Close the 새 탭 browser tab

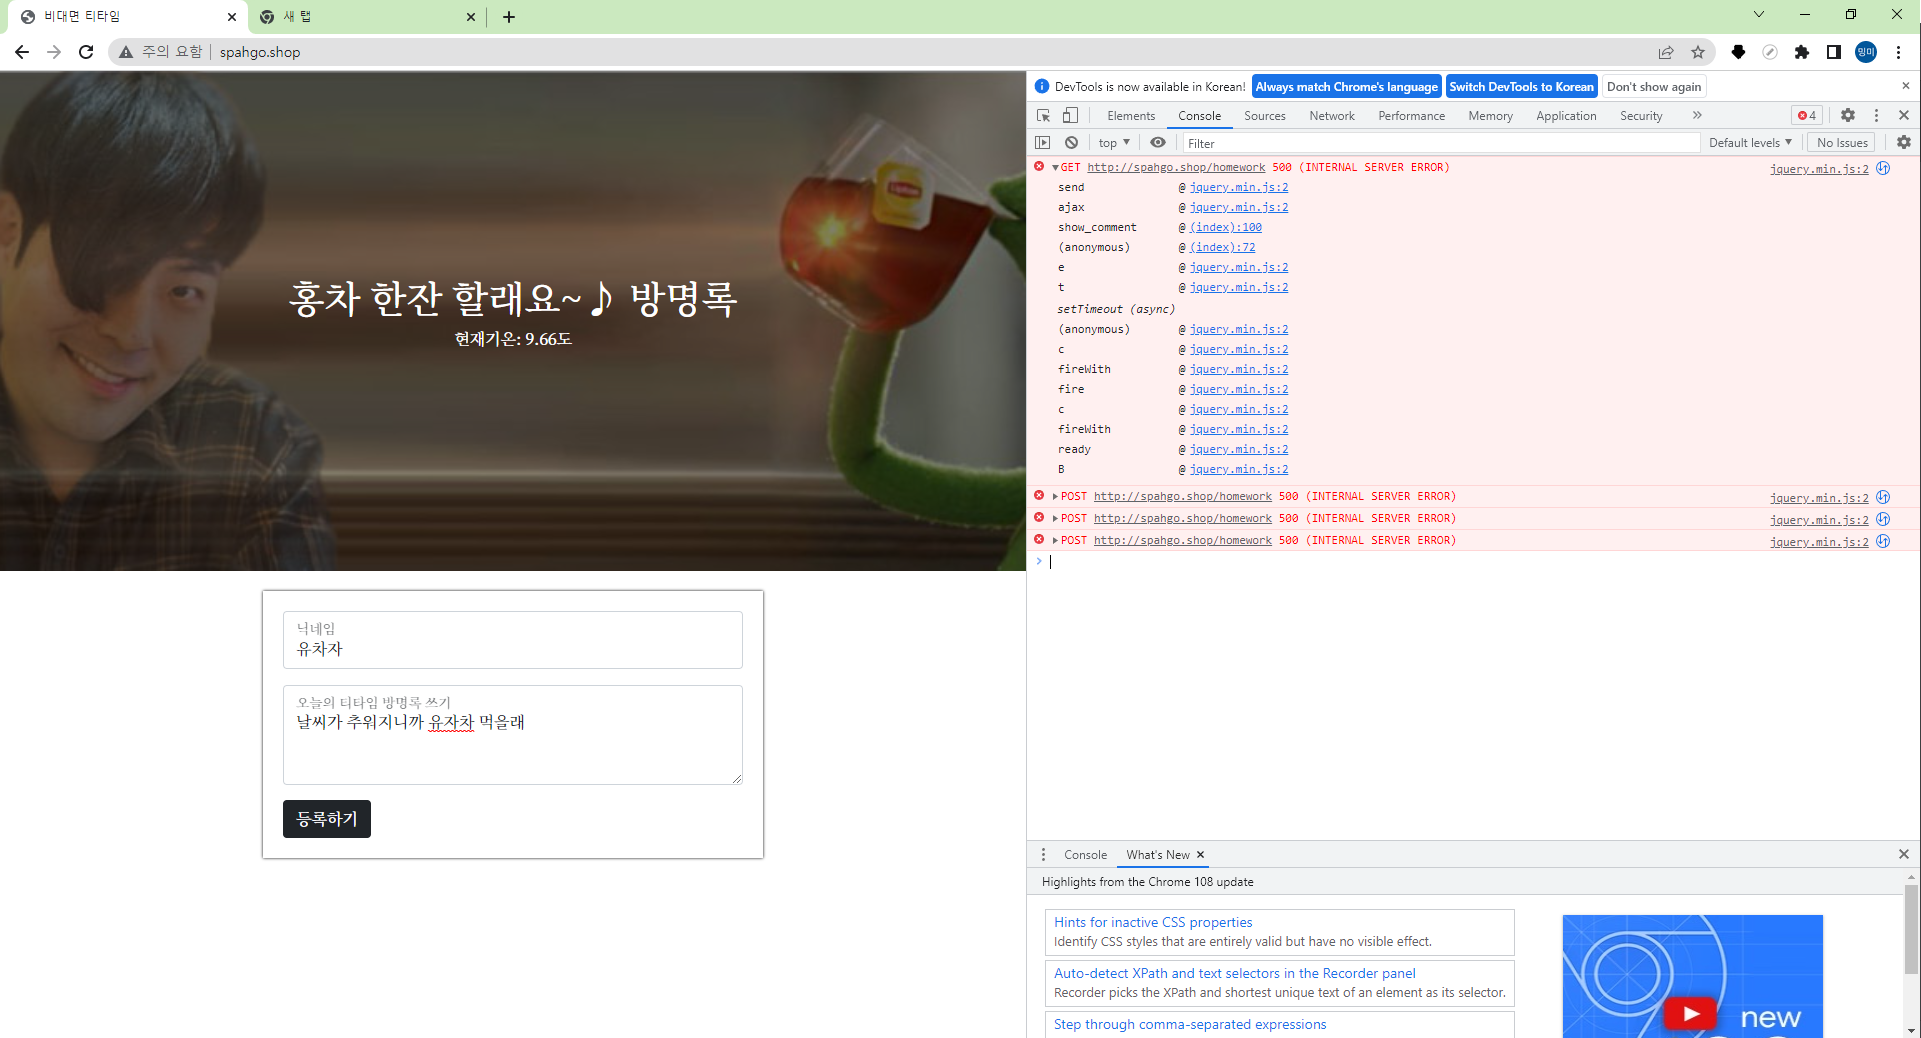point(471,17)
